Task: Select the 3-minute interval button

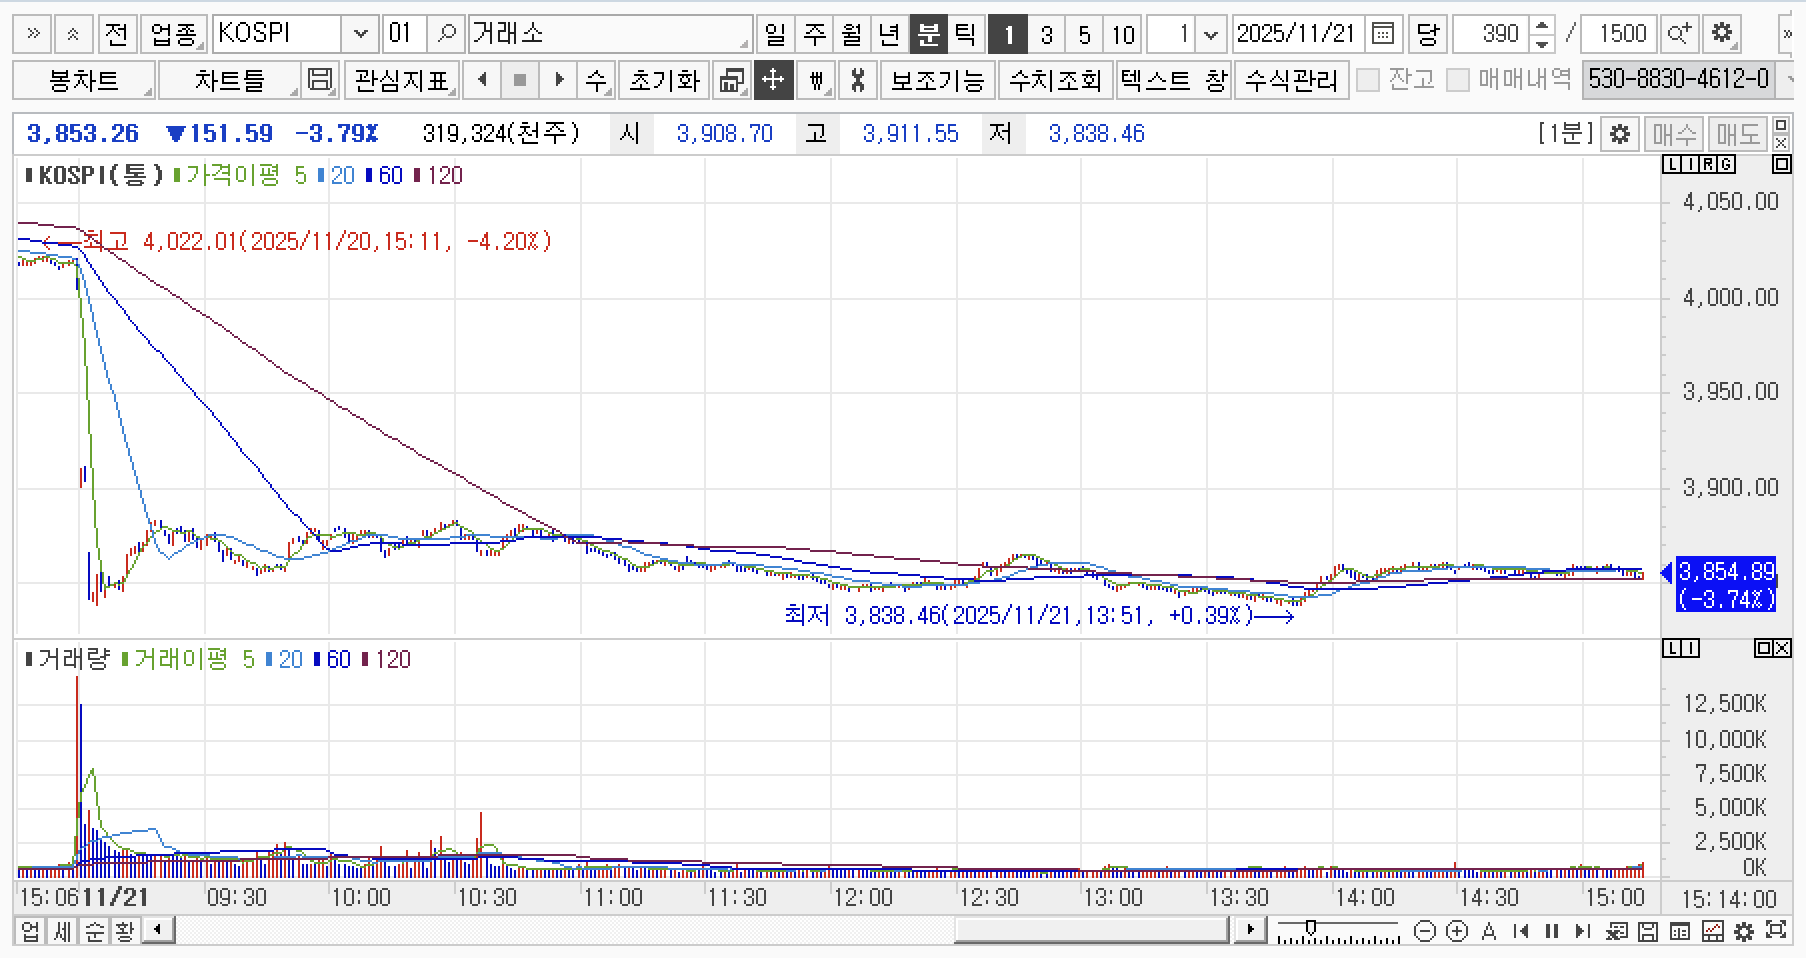Action: tap(1046, 34)
